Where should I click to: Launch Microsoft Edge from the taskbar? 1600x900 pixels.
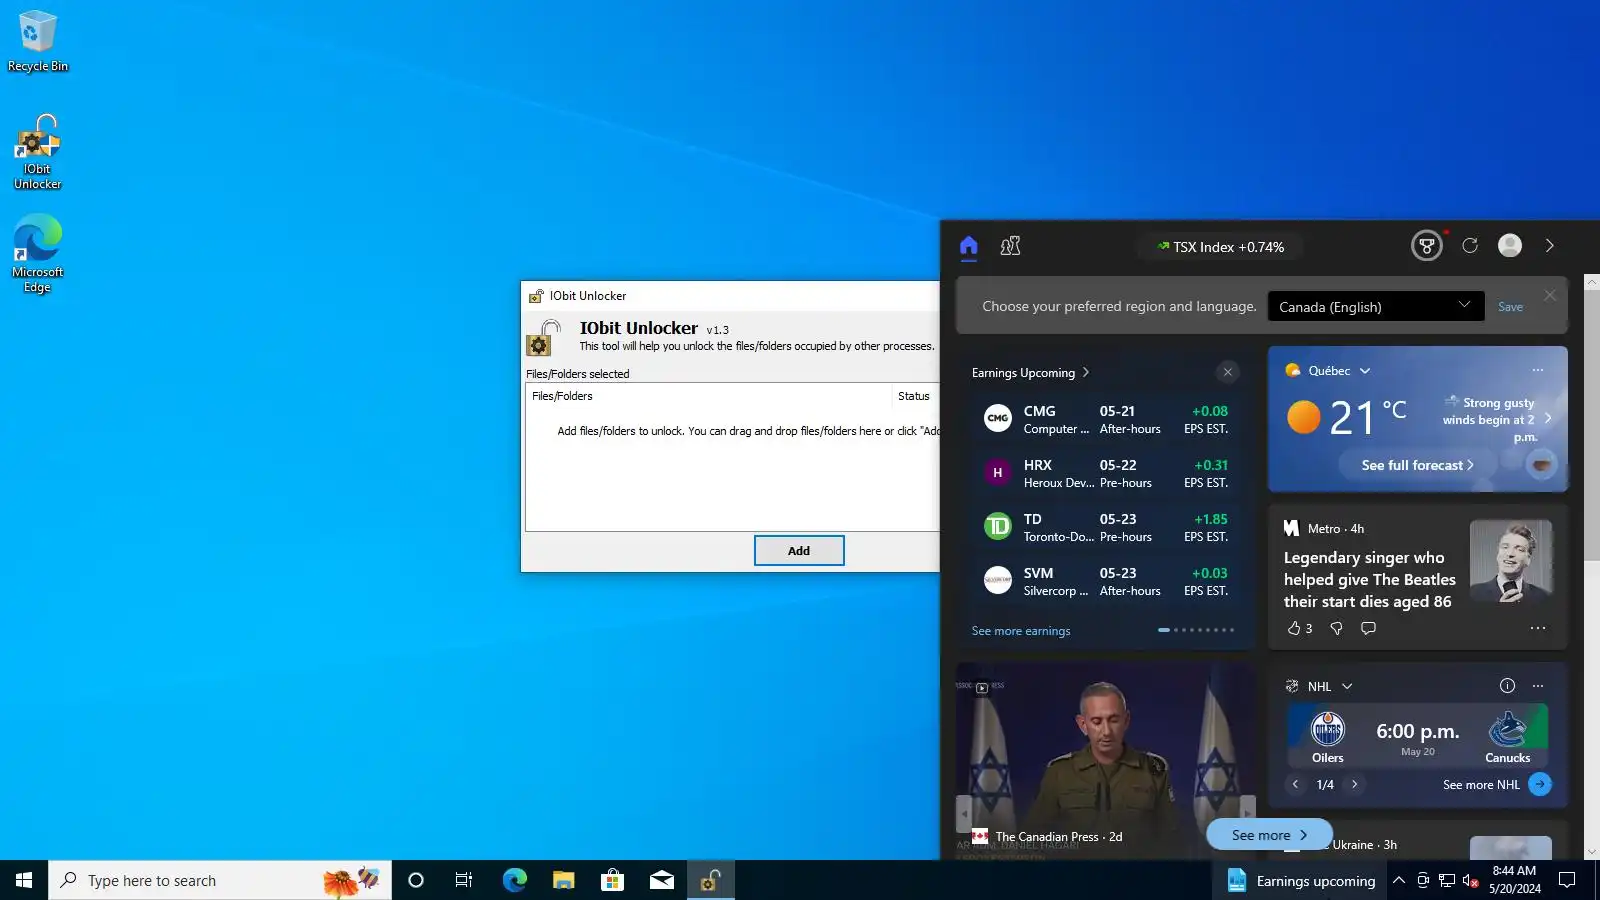coord(514,880)
